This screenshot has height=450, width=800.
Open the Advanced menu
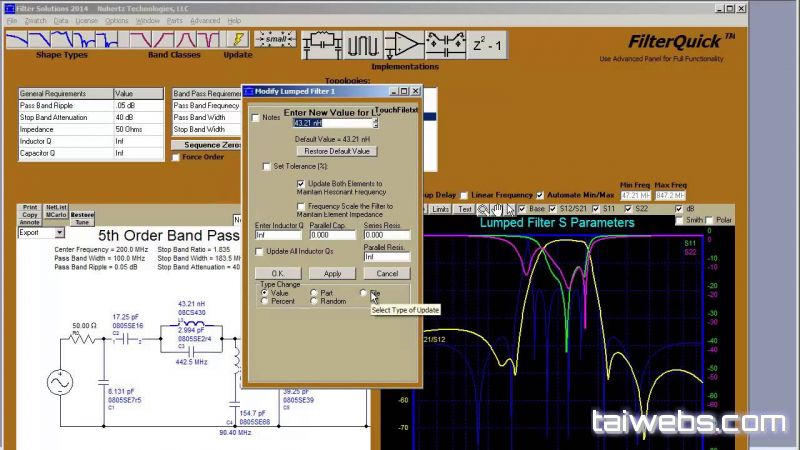(205, 20)
